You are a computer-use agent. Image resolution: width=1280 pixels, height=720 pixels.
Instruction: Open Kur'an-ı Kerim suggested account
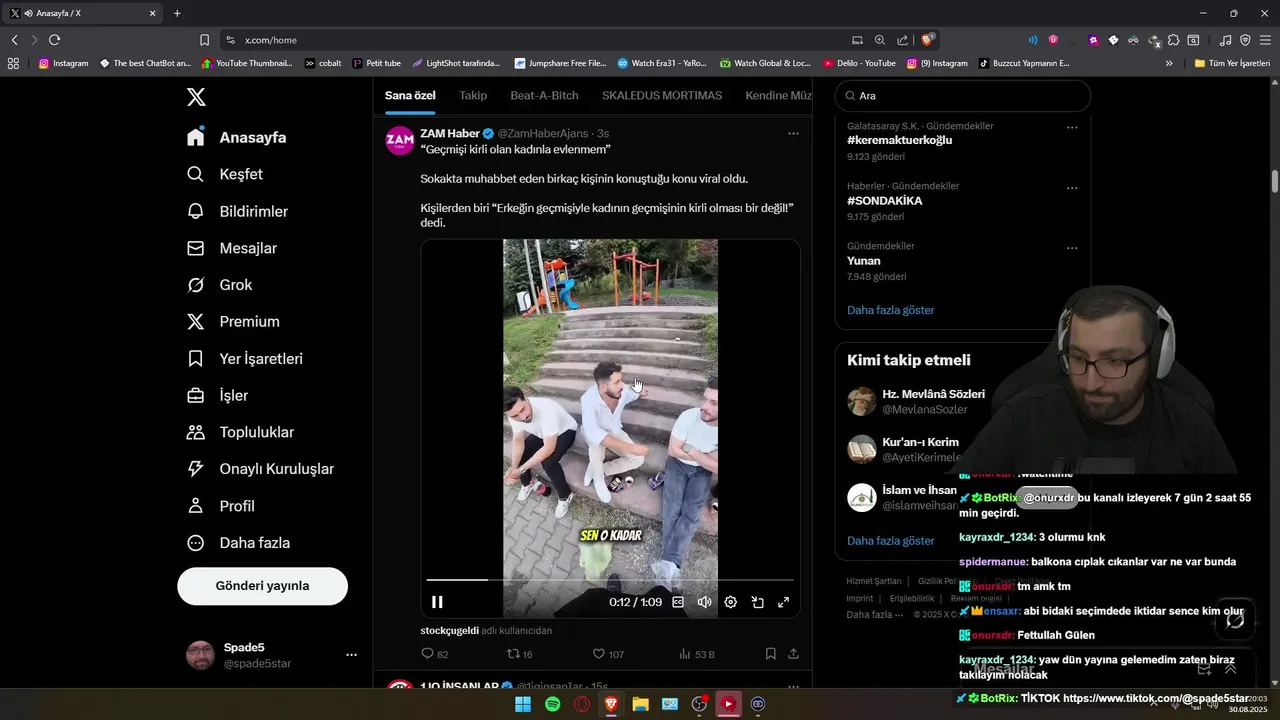pos(920,442)
